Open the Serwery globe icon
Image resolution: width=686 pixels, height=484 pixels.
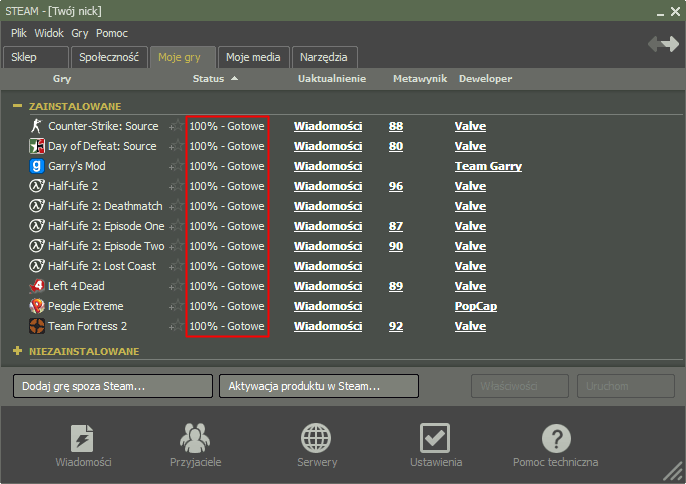pyautogui.click(x=316, y=438)
